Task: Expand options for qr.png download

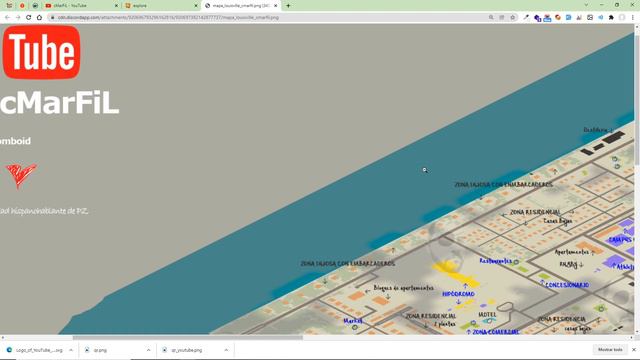Action: pos(148,350)
